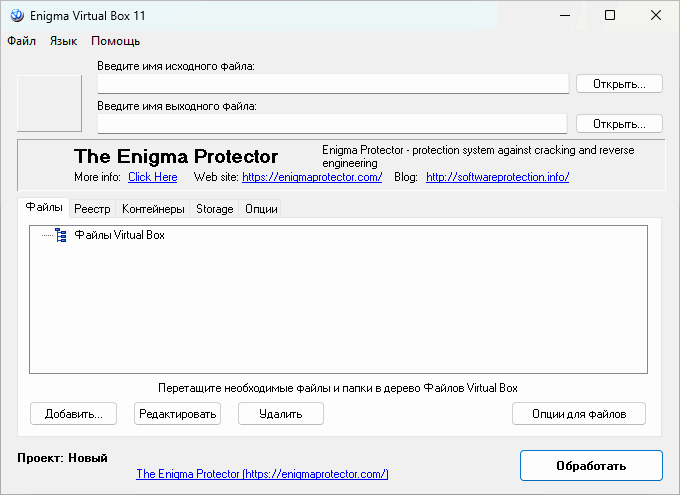Click the input file name field
This screenshot has height=495, width=680.
click(333, 84)
